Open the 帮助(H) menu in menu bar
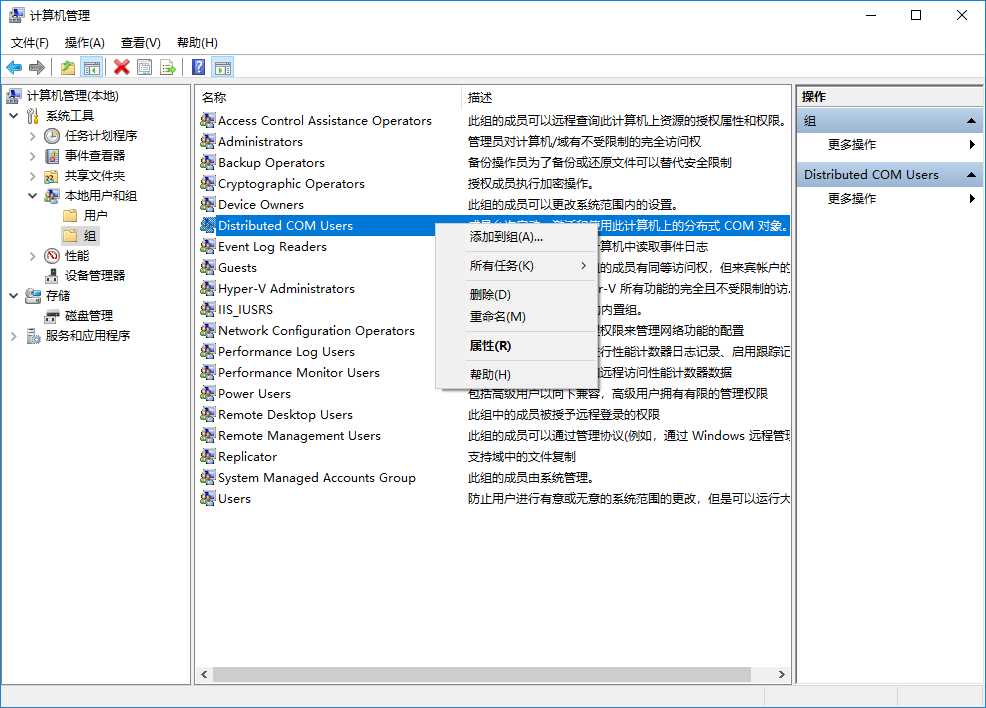The image size is (986, 708). coord(197,43)
